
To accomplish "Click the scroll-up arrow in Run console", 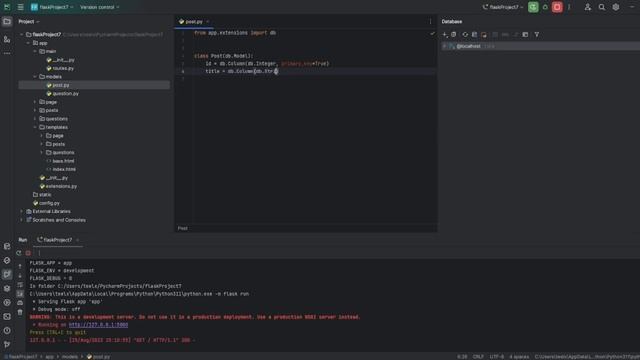I will pyautogui.click(x=20, y=266).
